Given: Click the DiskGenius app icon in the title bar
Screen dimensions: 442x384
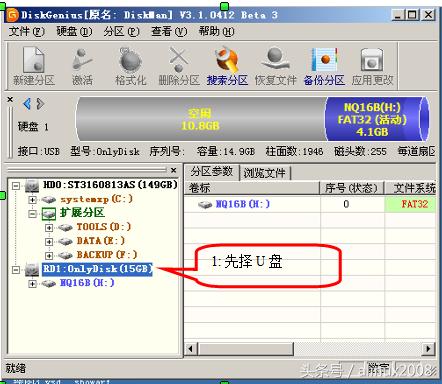Looking at the screenshot, I should click(x=12, y=15).
